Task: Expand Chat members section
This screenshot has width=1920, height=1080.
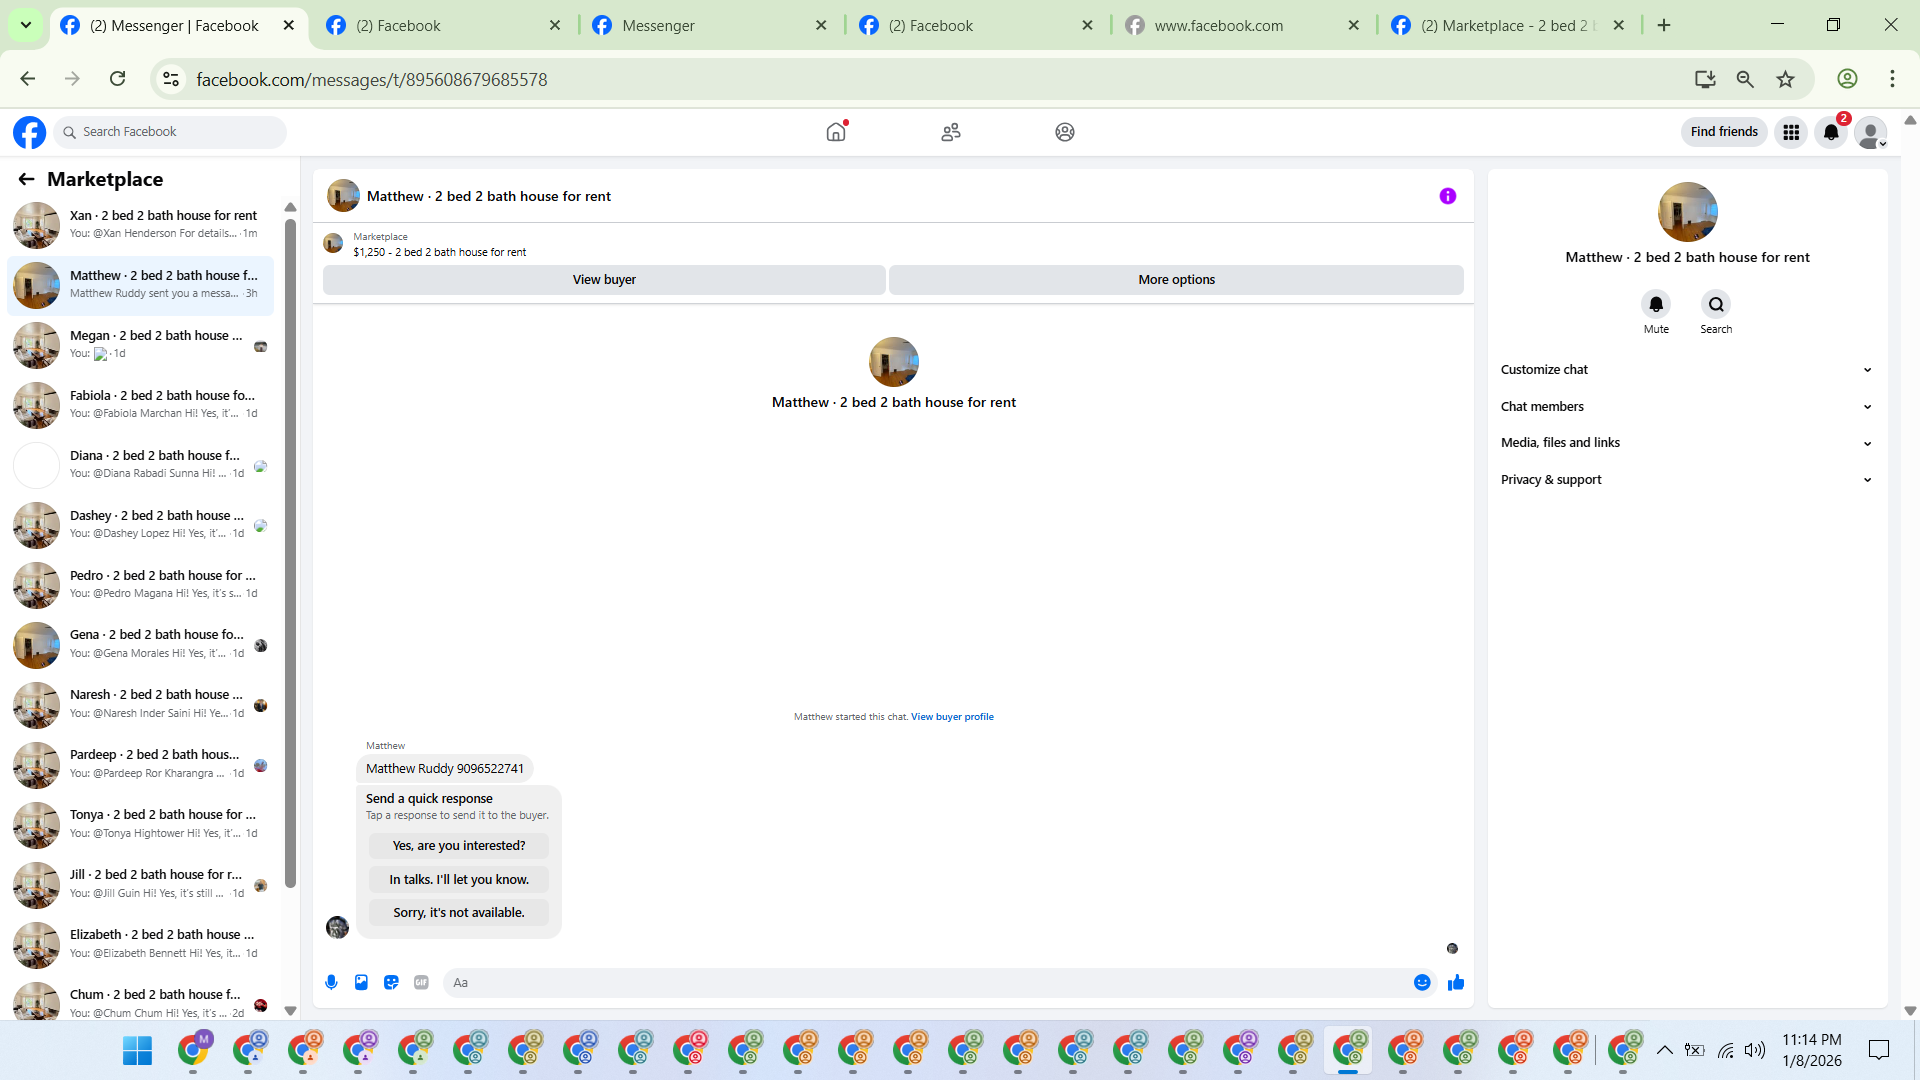Action: (x=1687, y=407)
